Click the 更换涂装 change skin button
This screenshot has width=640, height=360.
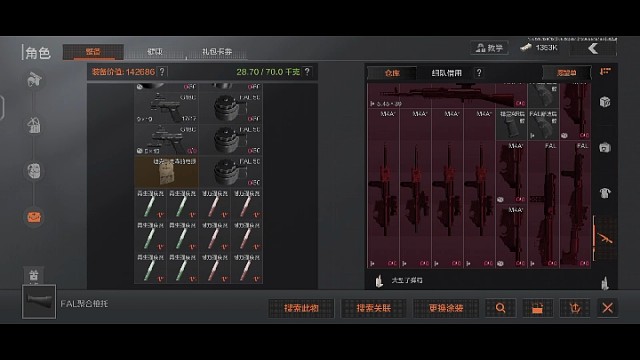pyautogui.click(x=446, y=308)
